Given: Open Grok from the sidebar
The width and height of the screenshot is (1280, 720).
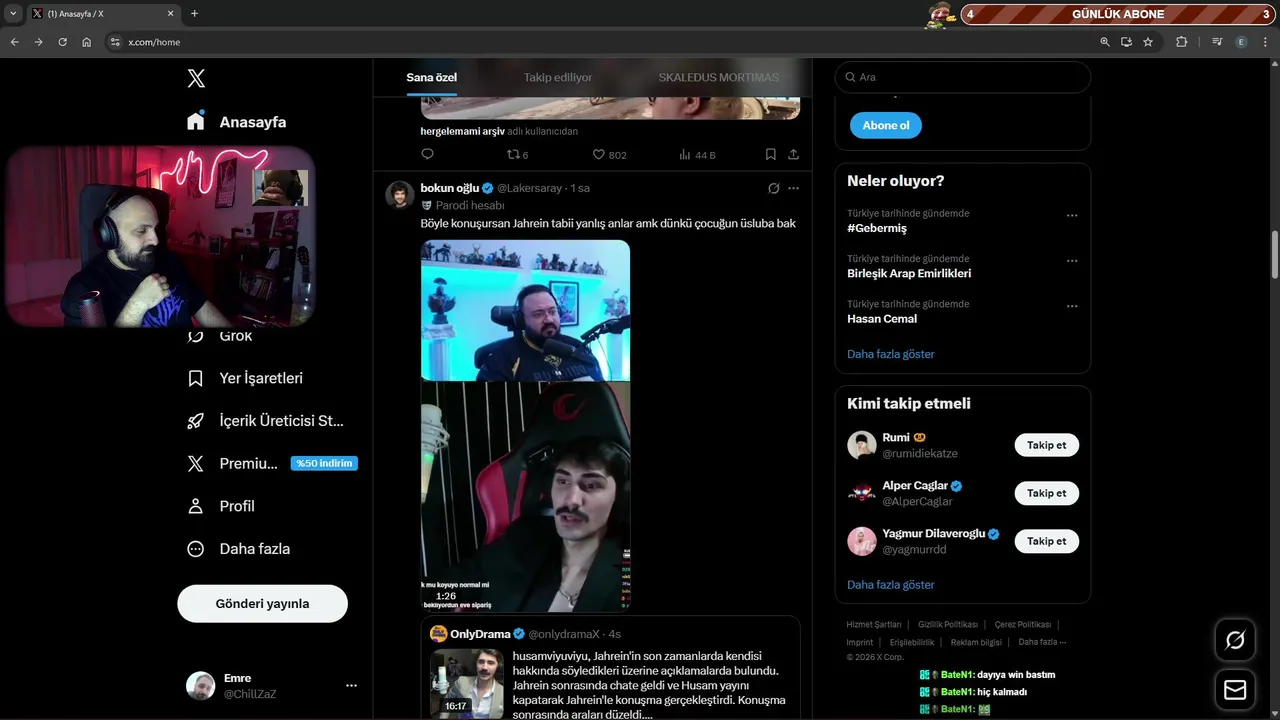Looking at the screenshot, I should [x=222, y=336].
